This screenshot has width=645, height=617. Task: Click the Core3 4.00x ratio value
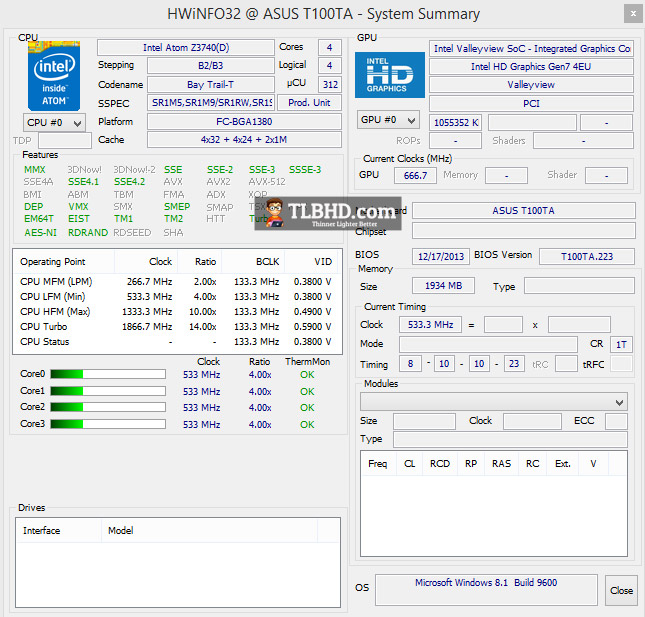(x=260, y=424)
